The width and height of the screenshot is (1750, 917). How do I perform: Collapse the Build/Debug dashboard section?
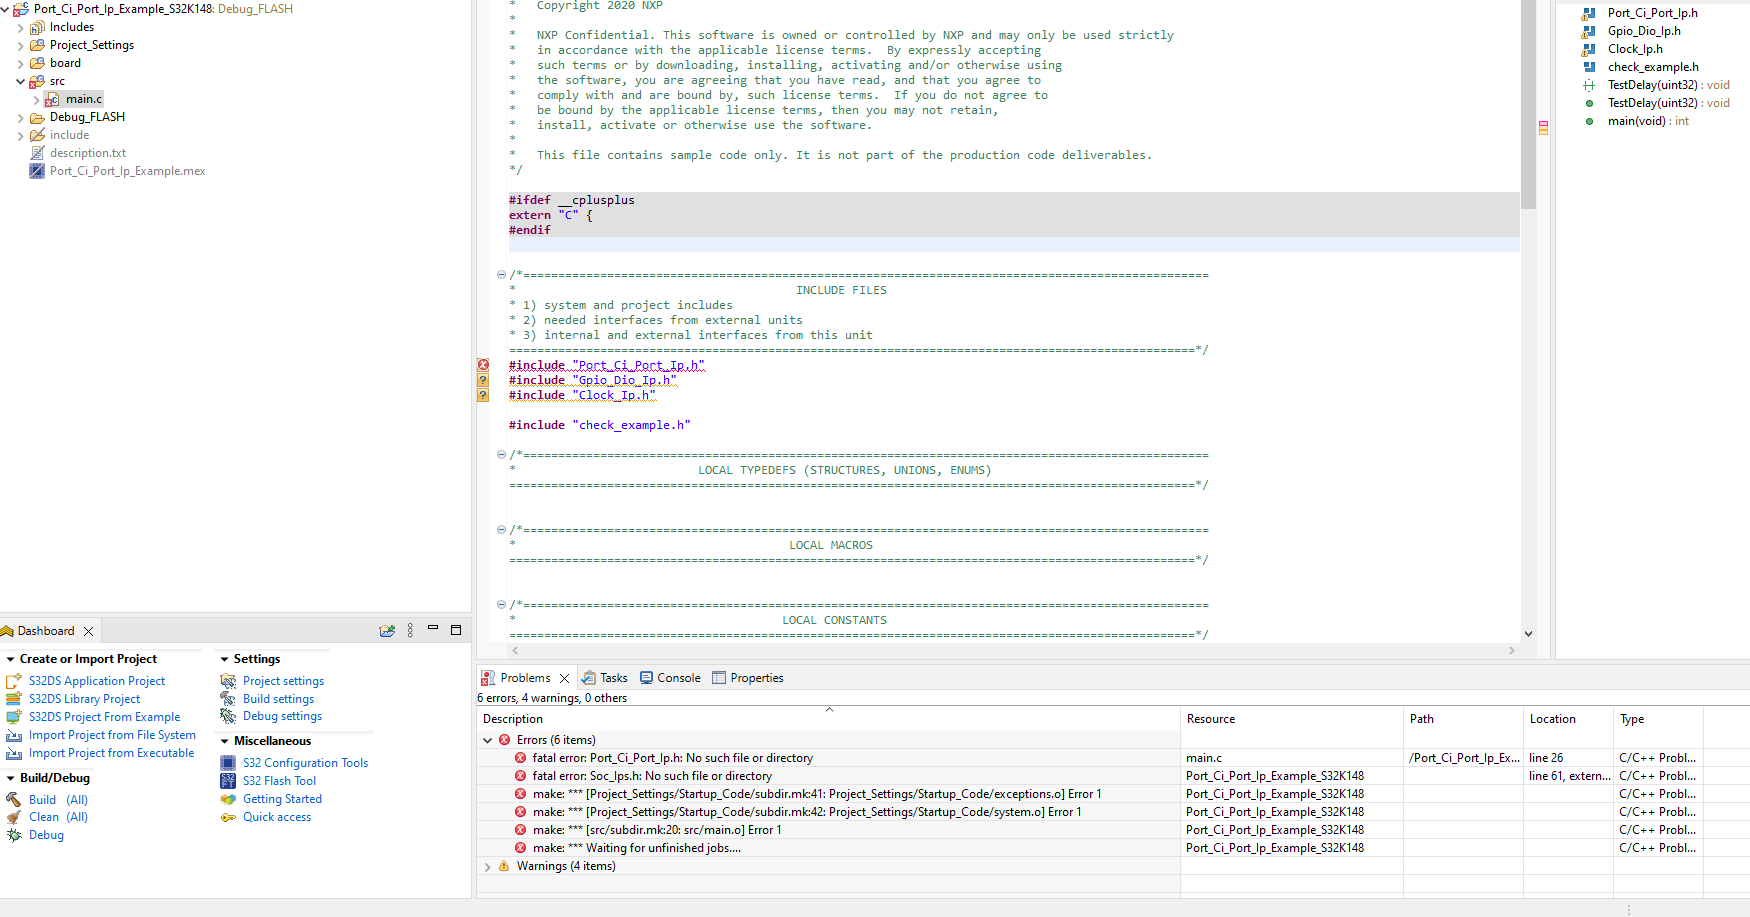pos(10,778)
